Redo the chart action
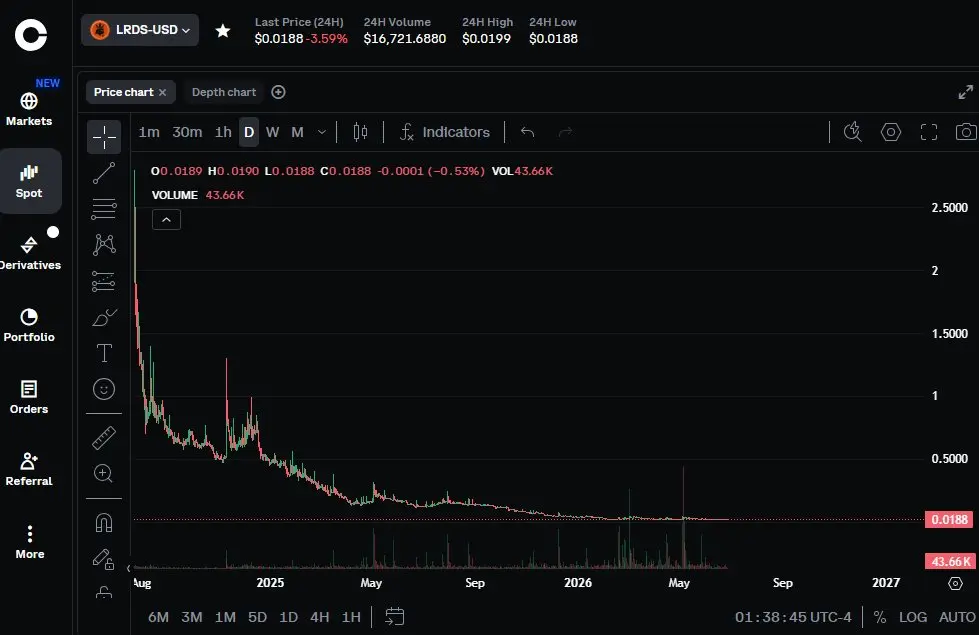Screen dimensions: 979x635 [566, 132]
